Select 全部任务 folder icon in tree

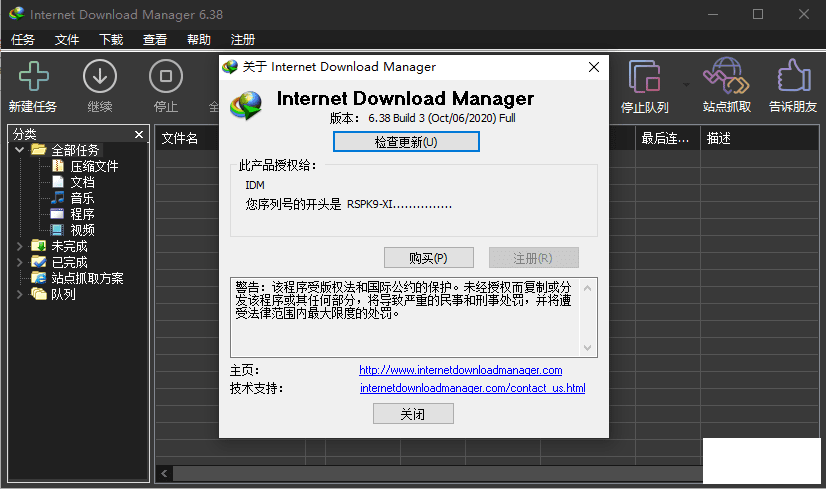click(x=38, y=150)
